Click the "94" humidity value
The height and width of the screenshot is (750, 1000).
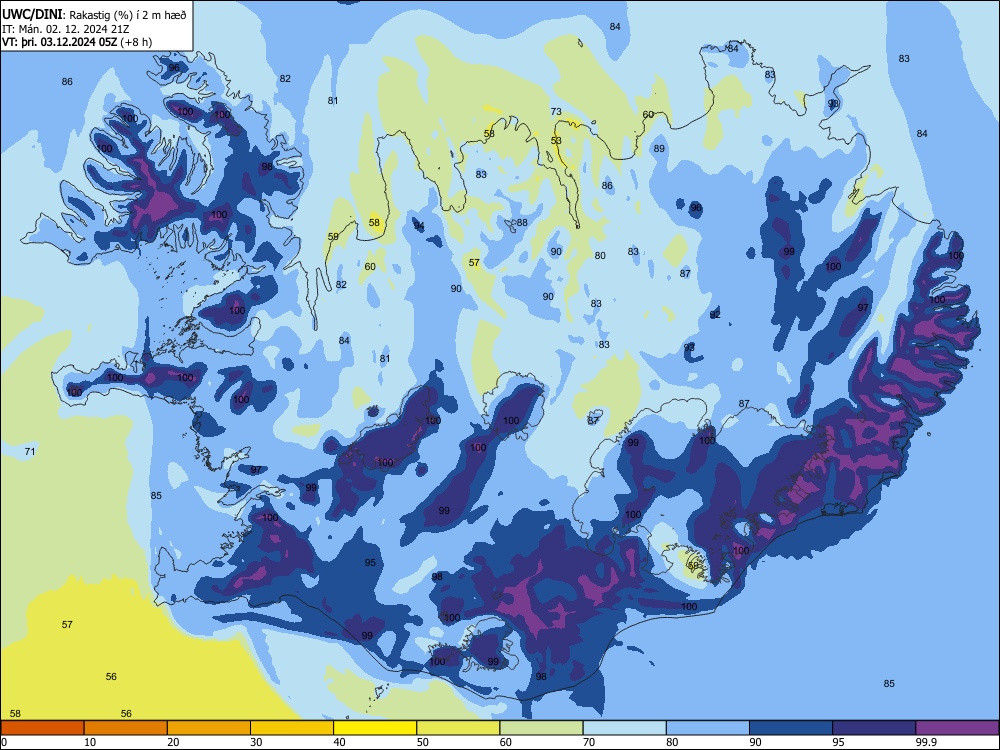pos(419,226)
